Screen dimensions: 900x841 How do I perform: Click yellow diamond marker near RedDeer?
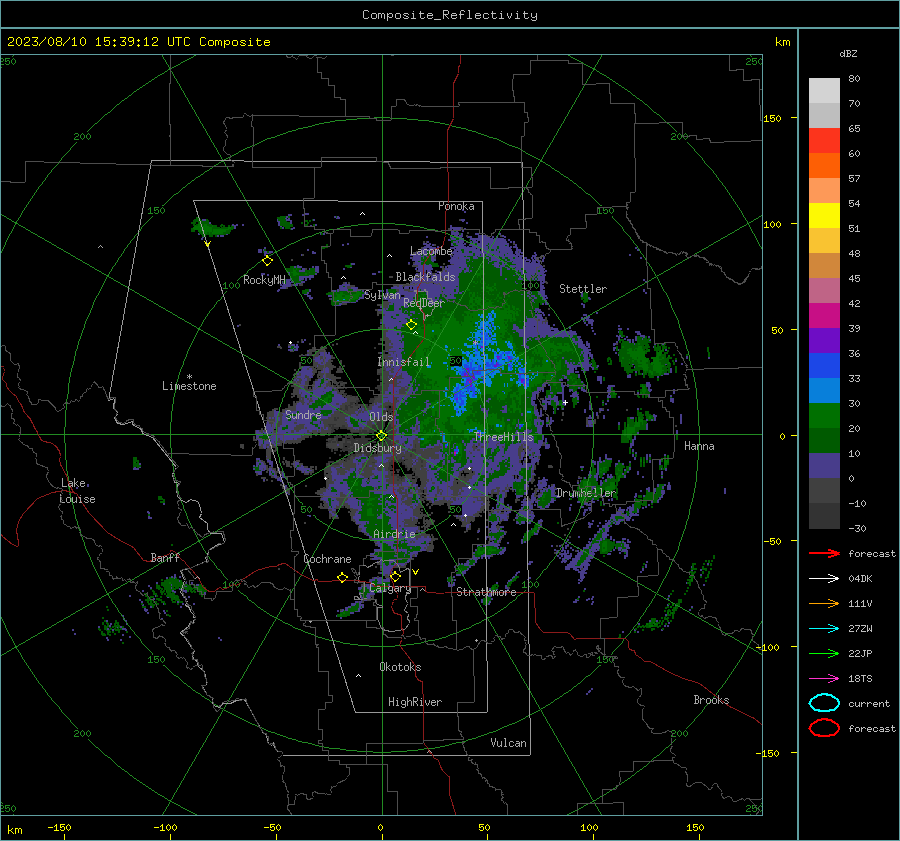click(411, 325)
